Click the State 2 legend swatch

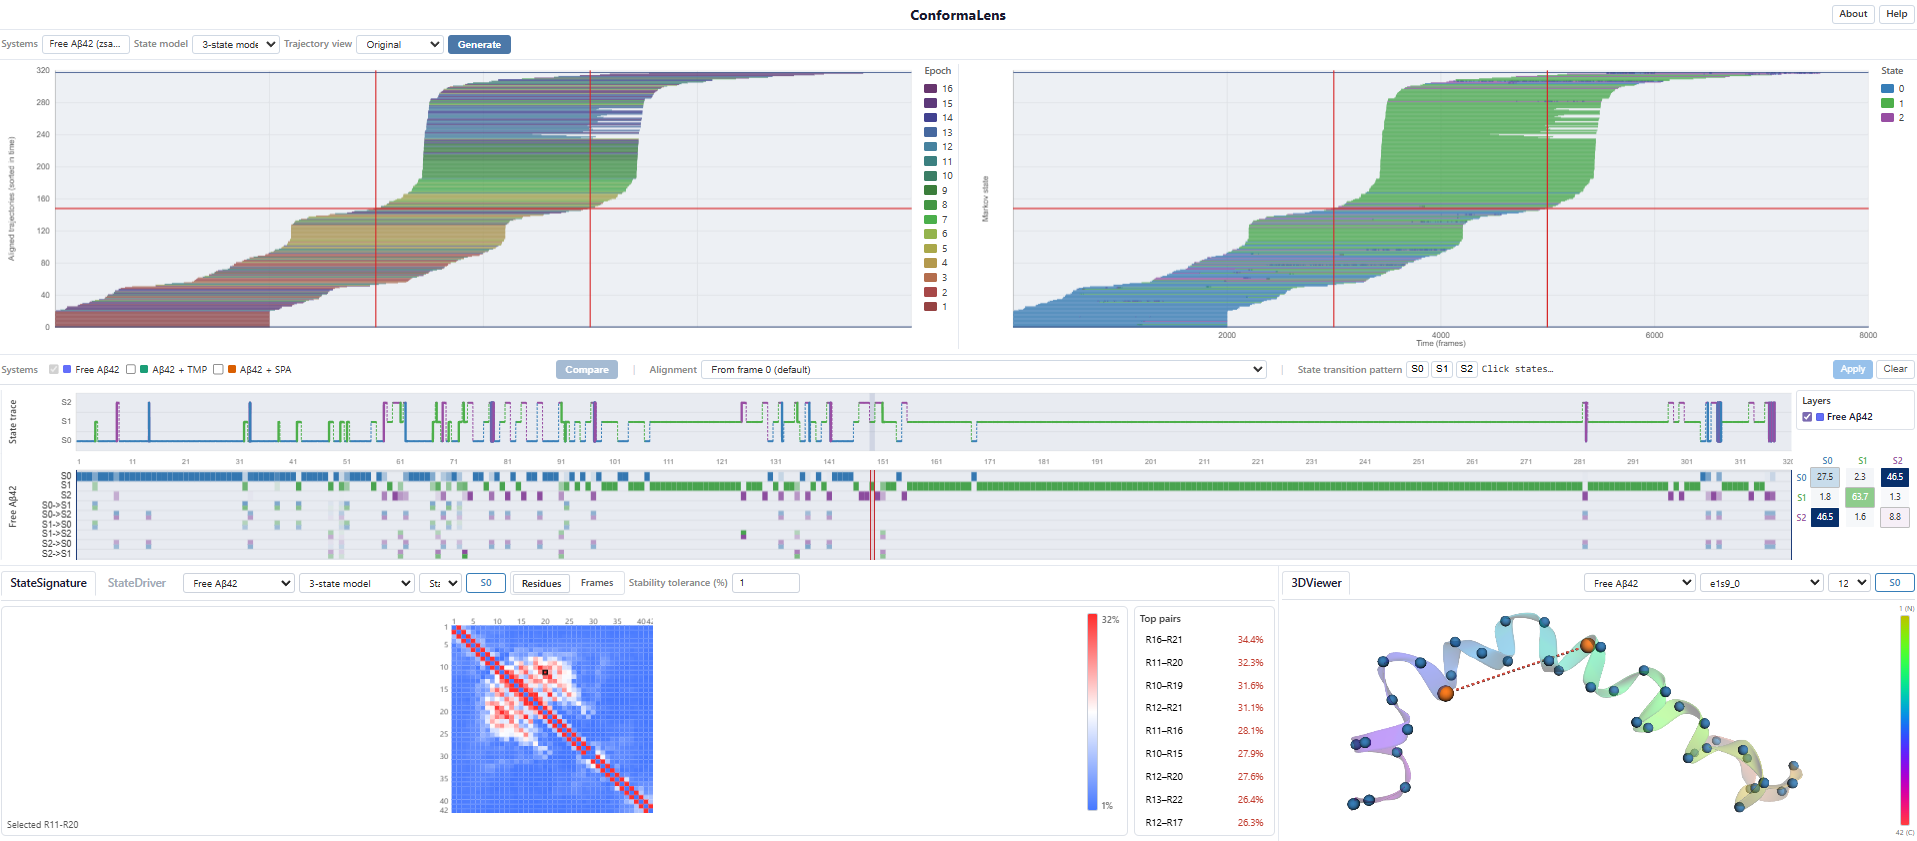tap(1887, 118)
